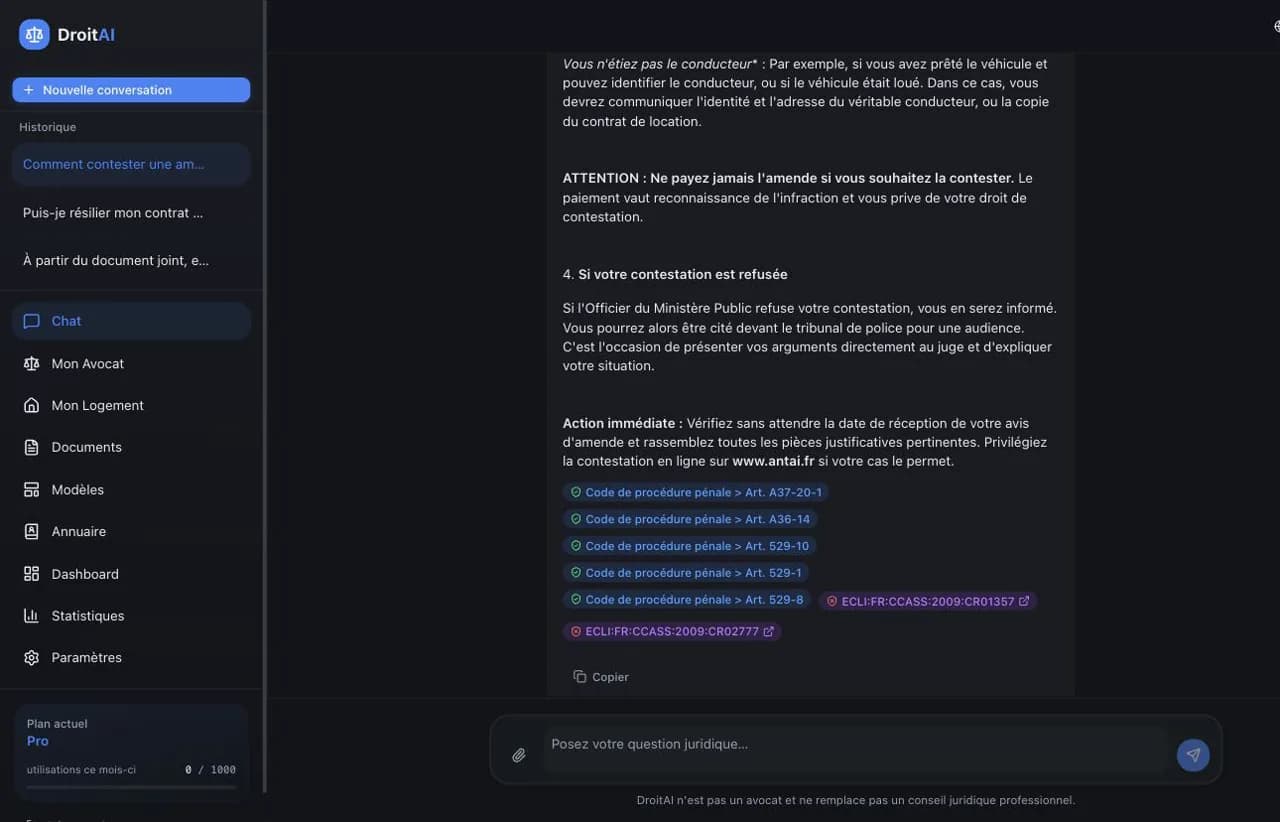Click the monthly usage progress bar
Image resolution: width=1280 pixels, height=822 pixels.
(131, 787)
